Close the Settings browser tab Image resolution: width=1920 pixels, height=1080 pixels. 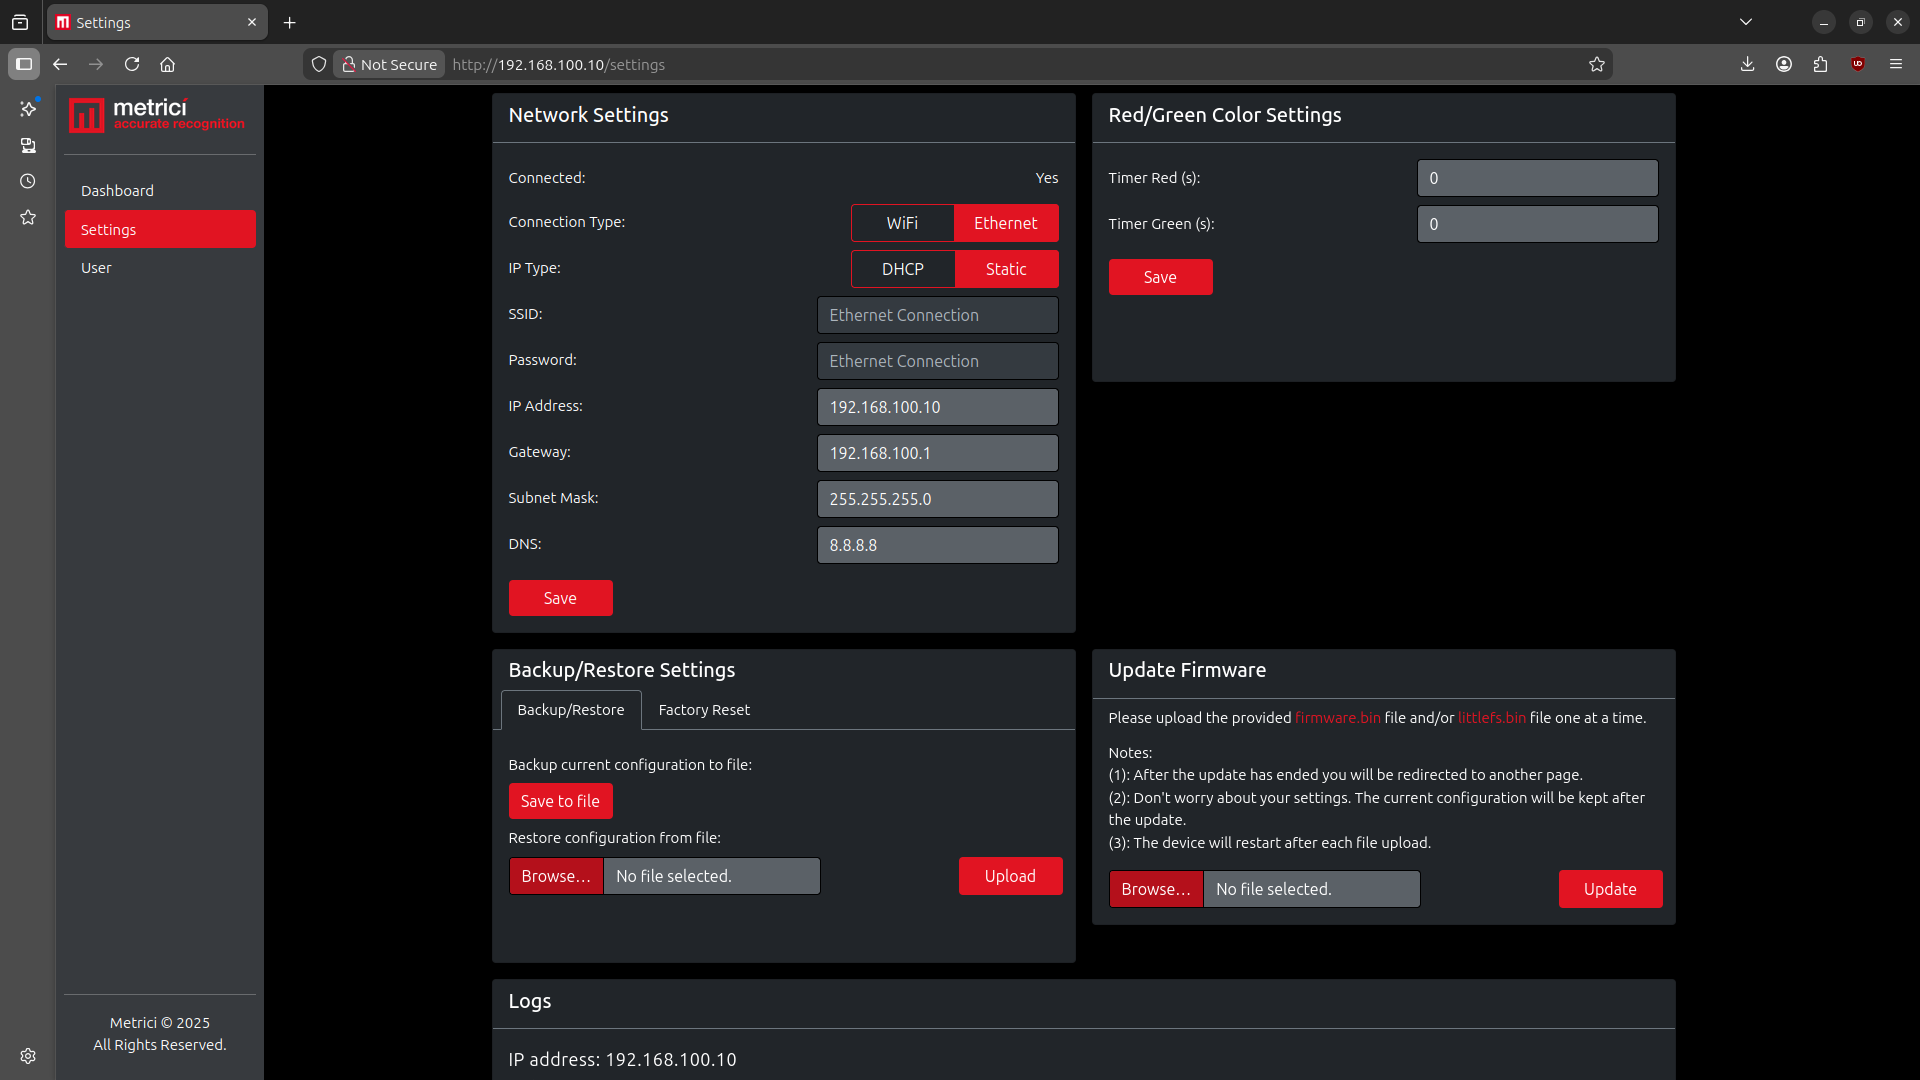click(252, 22)
